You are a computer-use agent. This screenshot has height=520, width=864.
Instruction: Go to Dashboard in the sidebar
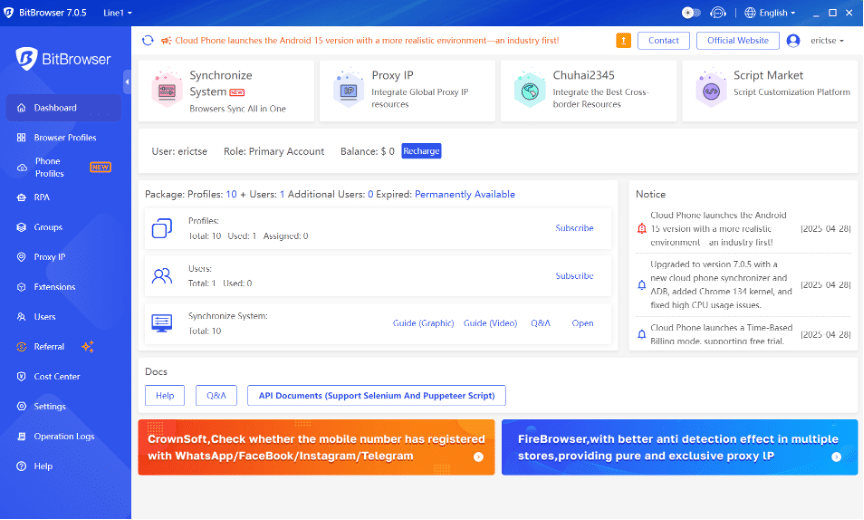click(x=63, y=107)
